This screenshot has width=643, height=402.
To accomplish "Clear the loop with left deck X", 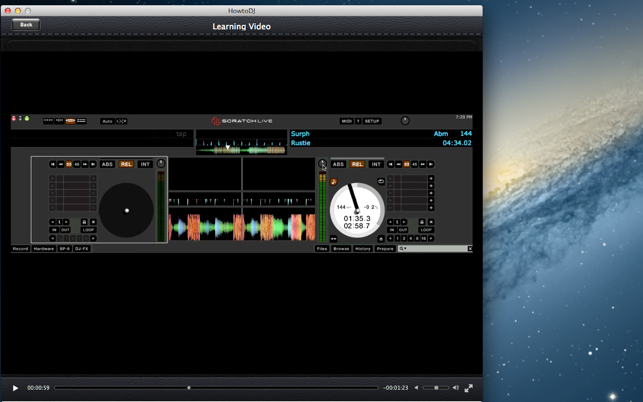I will tap(93, 222).
